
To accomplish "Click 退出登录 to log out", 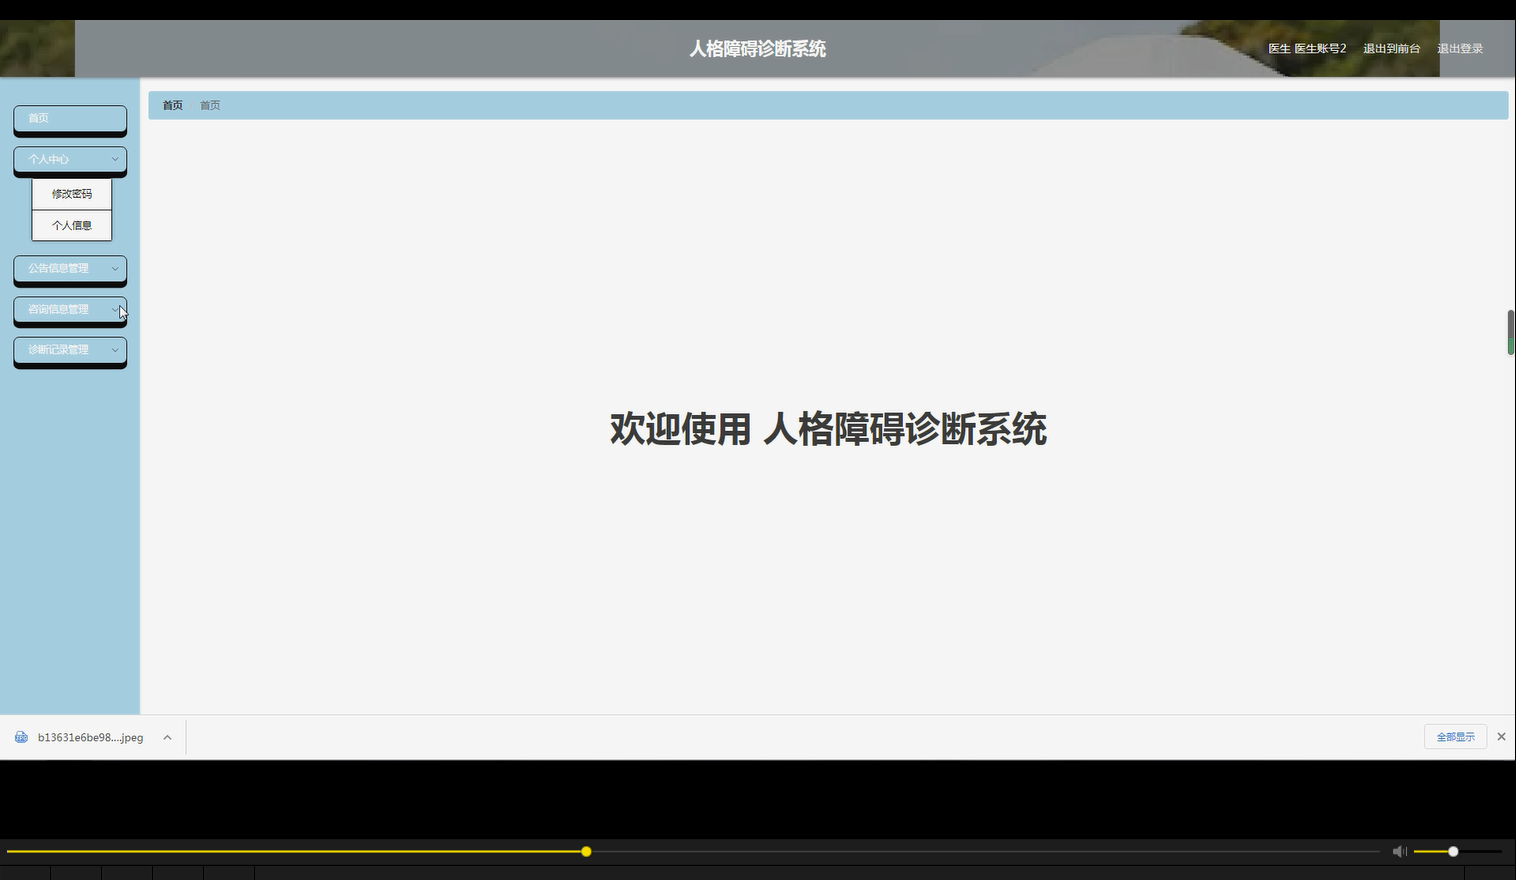I will pos(1461,47).
